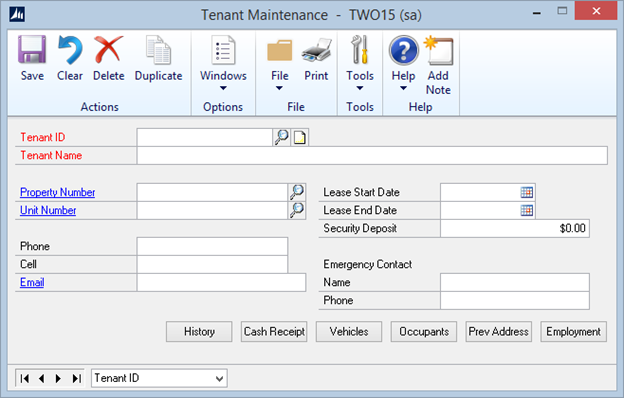Click into the Tenant ID field
Image resolution: width=624 pixels, height=398 pixels.
click(205, 137)
